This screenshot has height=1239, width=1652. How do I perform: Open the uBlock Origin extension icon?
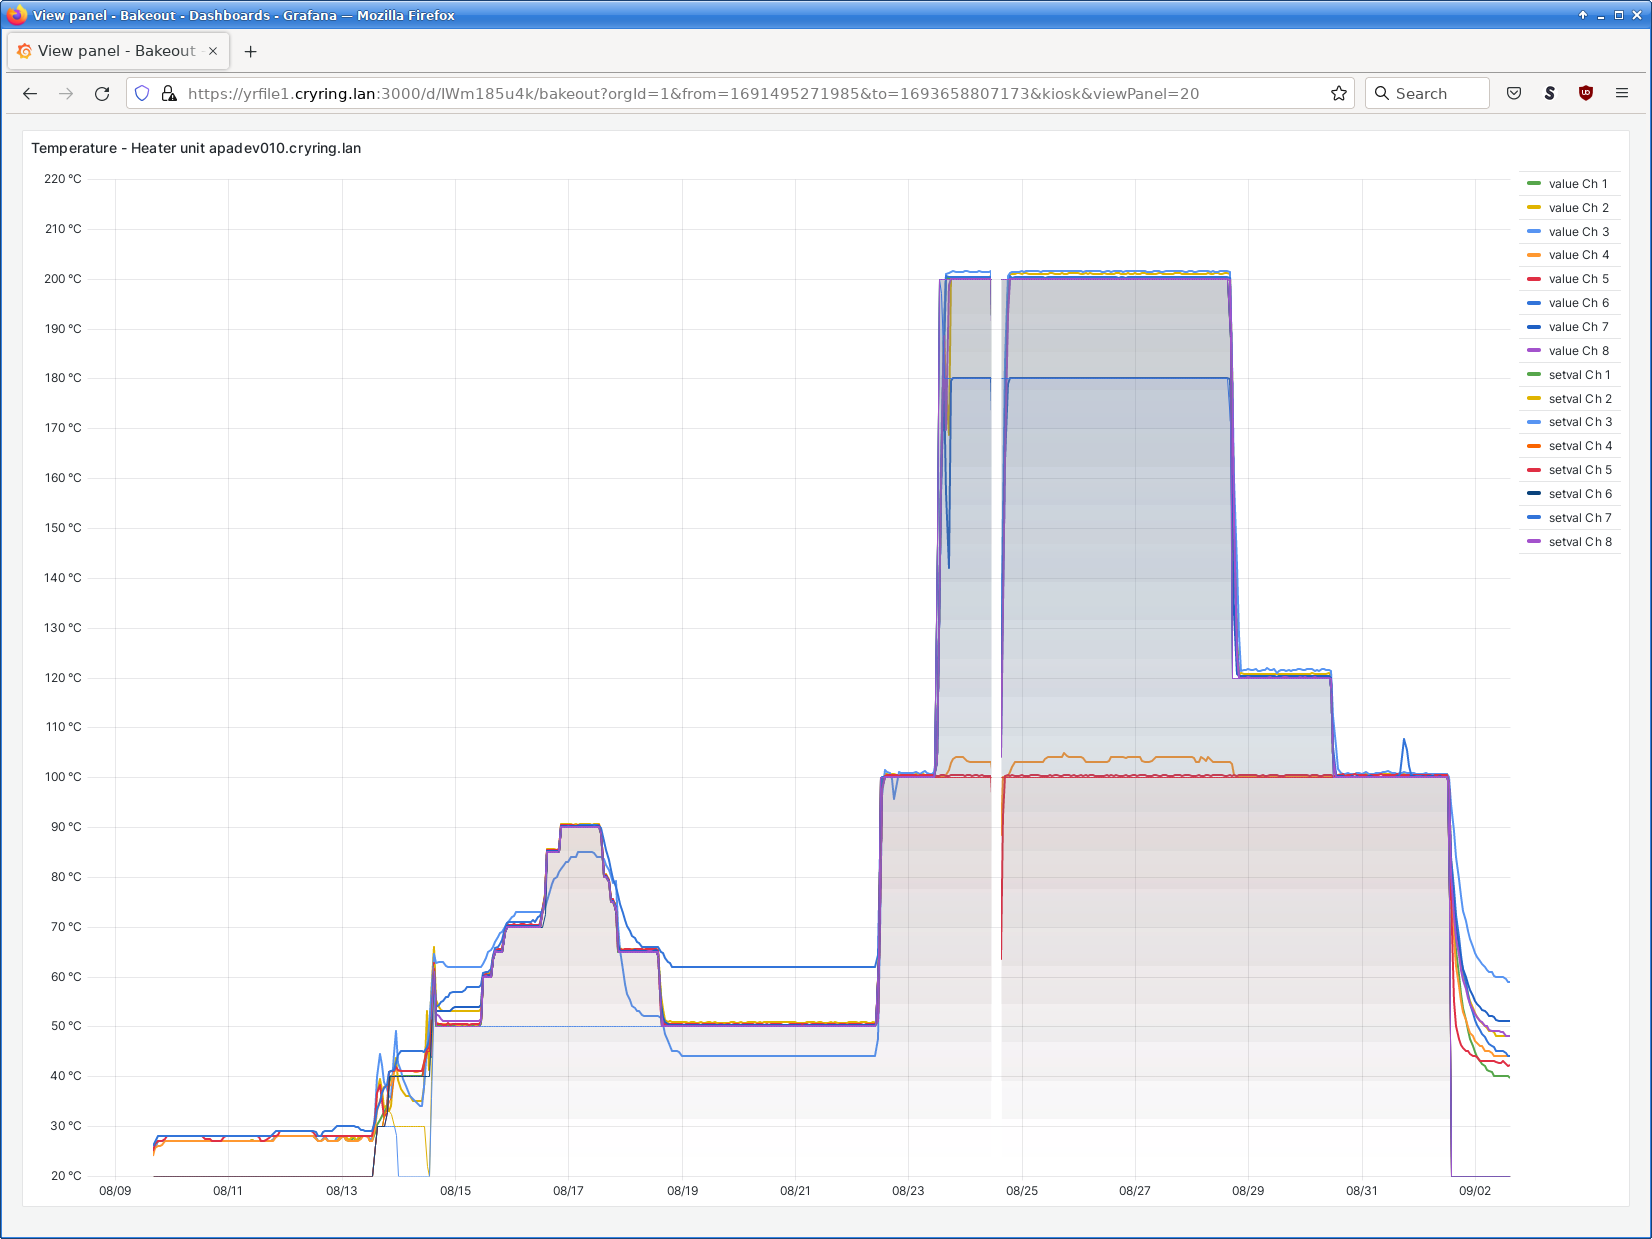click(1586, 93)
